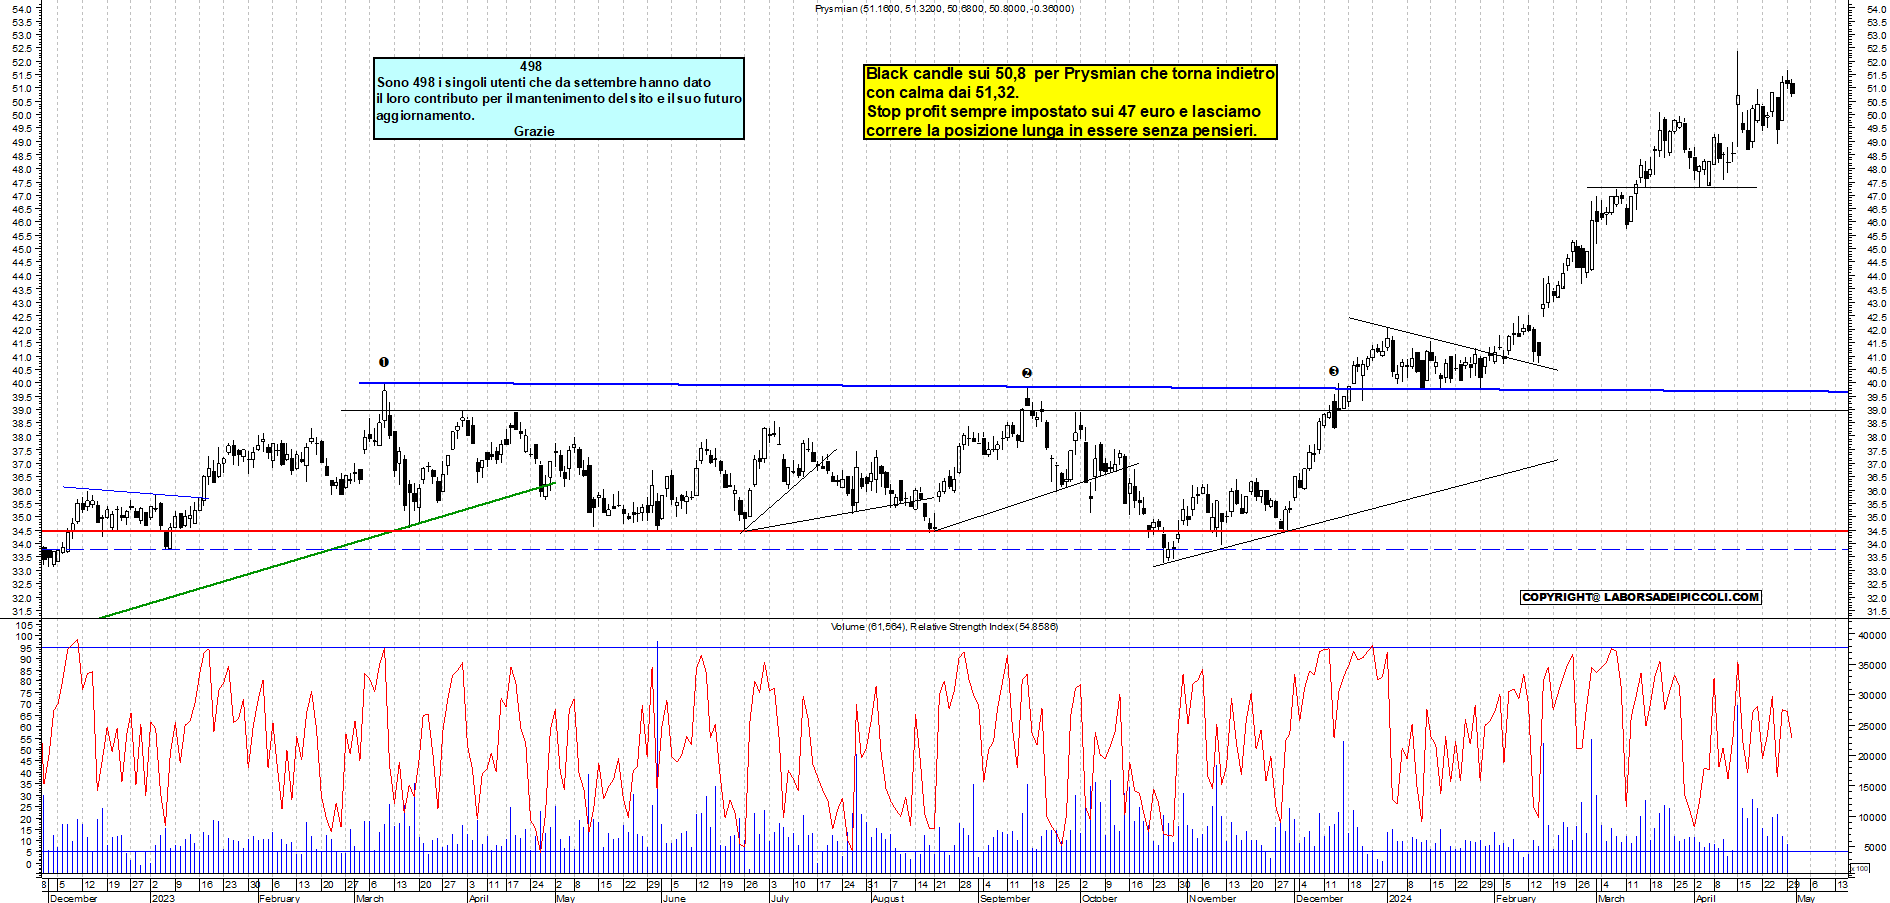Image resolution: width=1890 pixels, height=903 pixels.
Task: Click the 'July' label on the time axis
Action: pyautogui.click(x=780, y=898)
